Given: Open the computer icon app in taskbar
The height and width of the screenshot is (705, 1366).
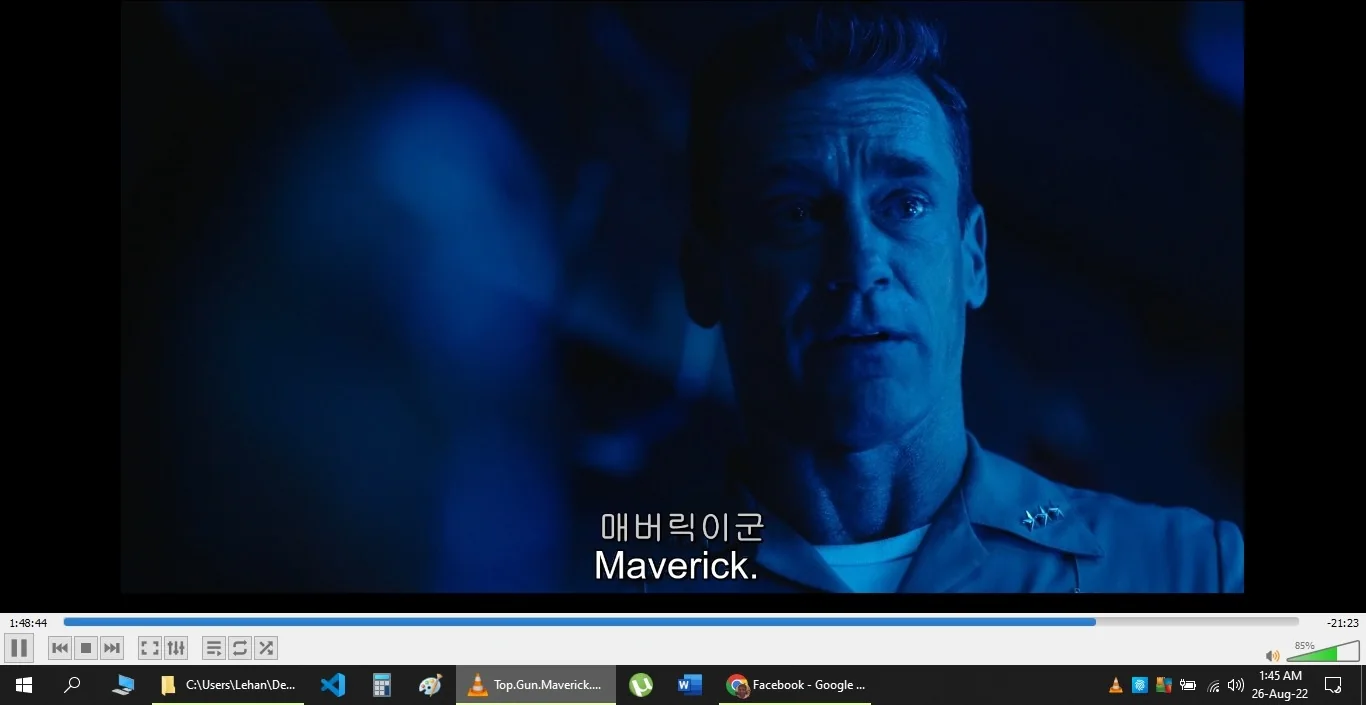Looking at the screenshot, I should point(123,685).
